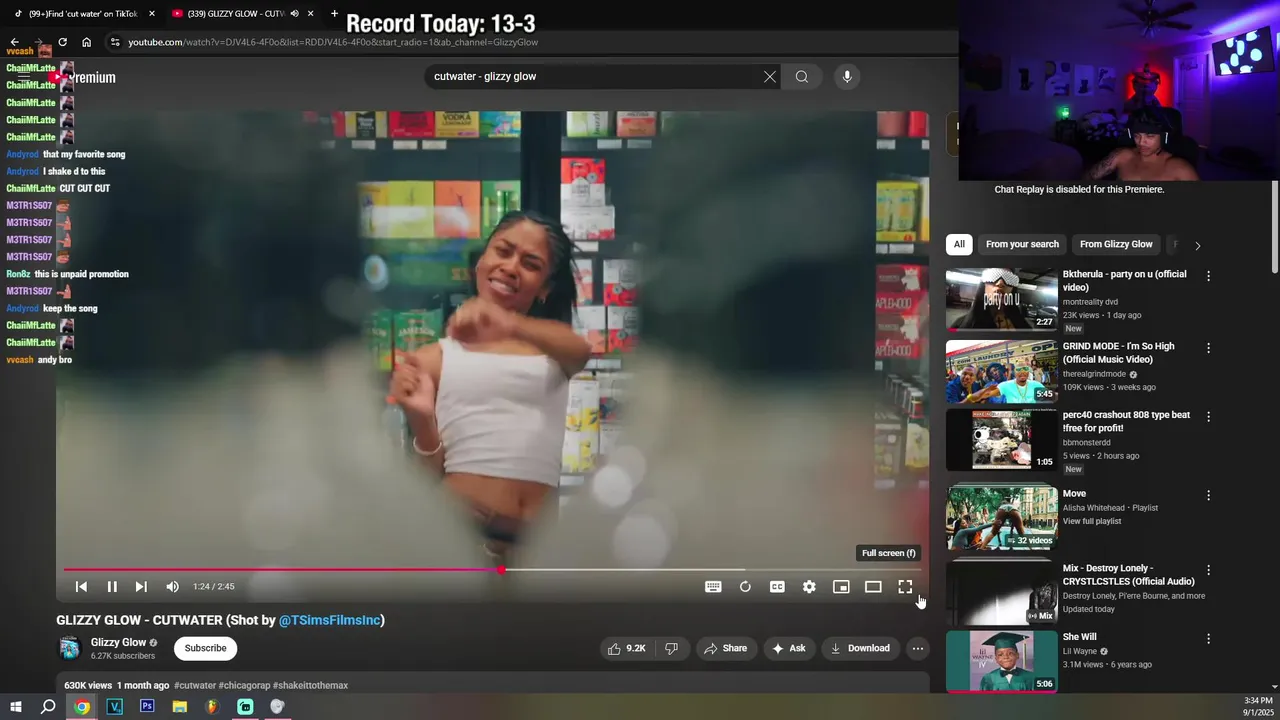Clear the YouTube search text
1280x720 pixels.
tap(770, 77)
